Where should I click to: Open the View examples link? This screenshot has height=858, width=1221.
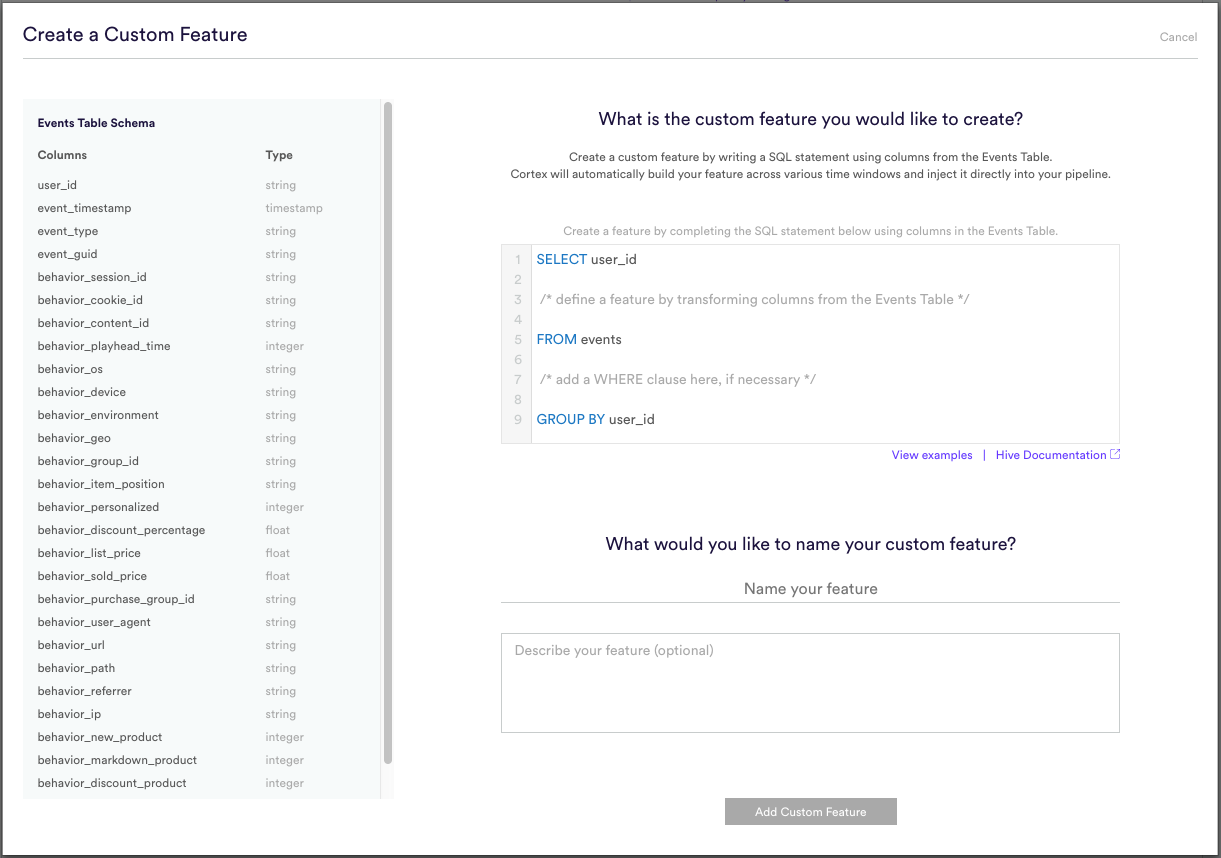click(x=932, y=455)
